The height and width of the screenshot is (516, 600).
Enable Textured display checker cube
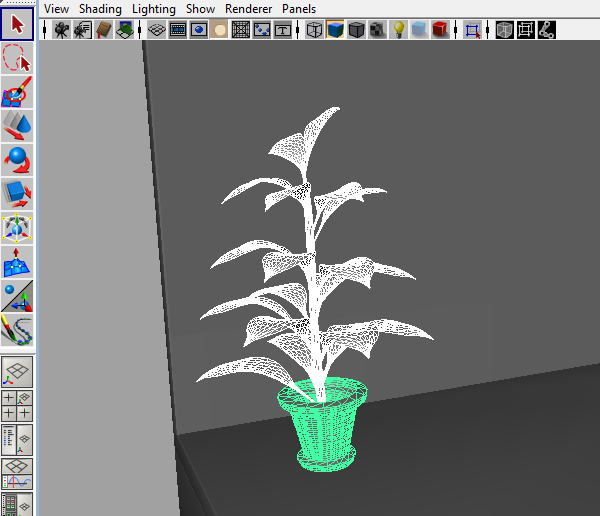(x=377, y=29)
